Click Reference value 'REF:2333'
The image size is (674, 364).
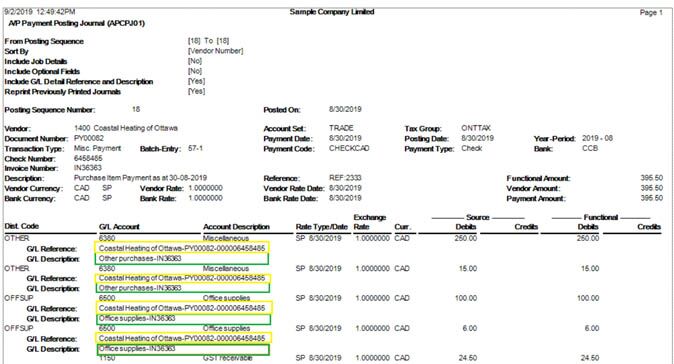(x=345, y=178)
